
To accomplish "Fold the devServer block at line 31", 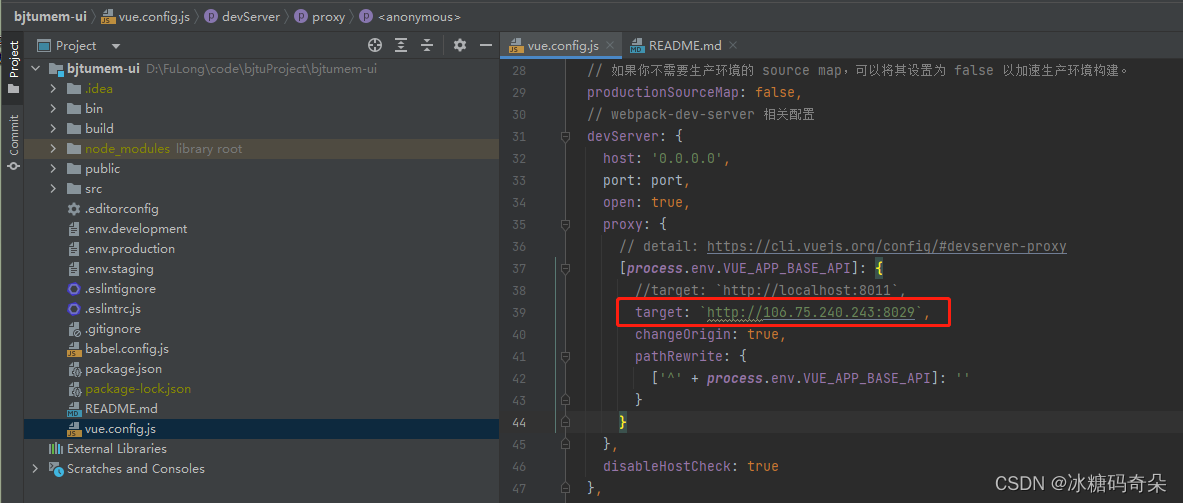I will [x=565, y=137].
